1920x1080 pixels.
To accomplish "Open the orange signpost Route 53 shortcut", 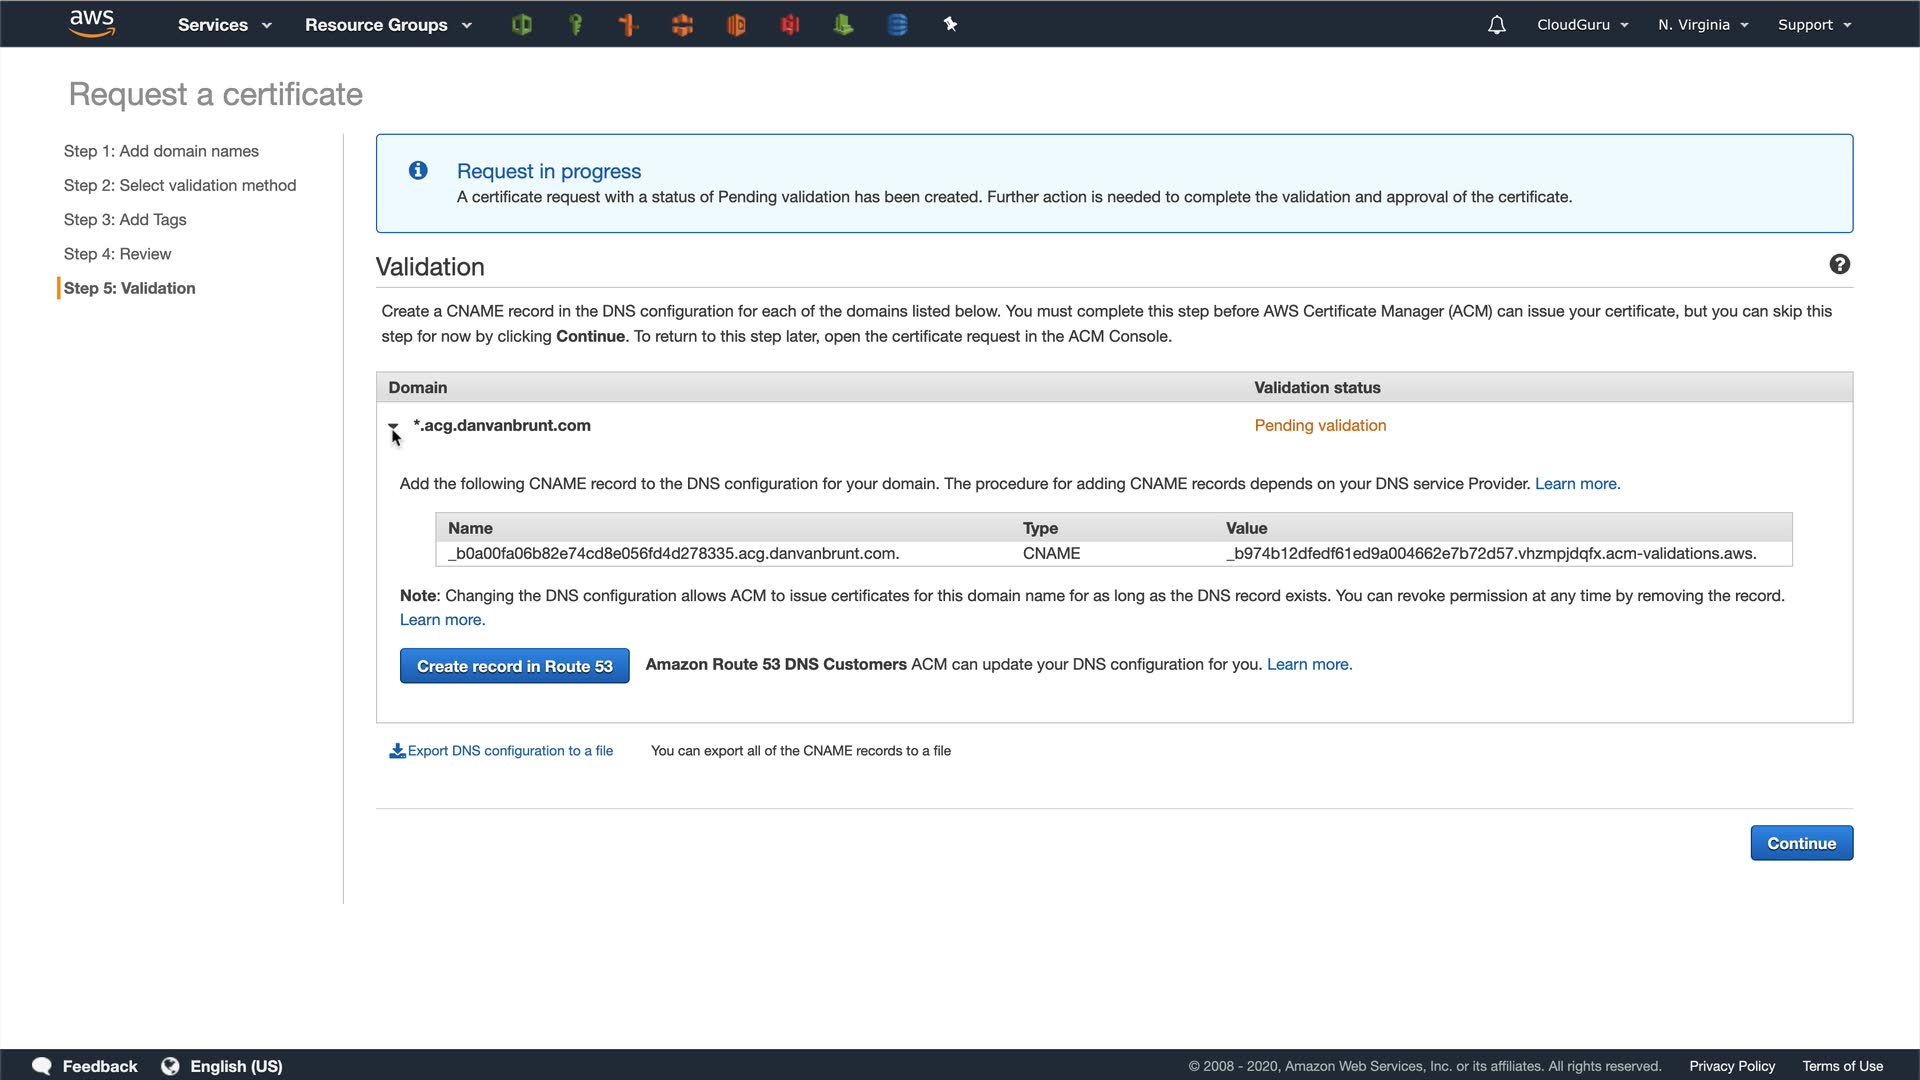I will tap(629, 25).
